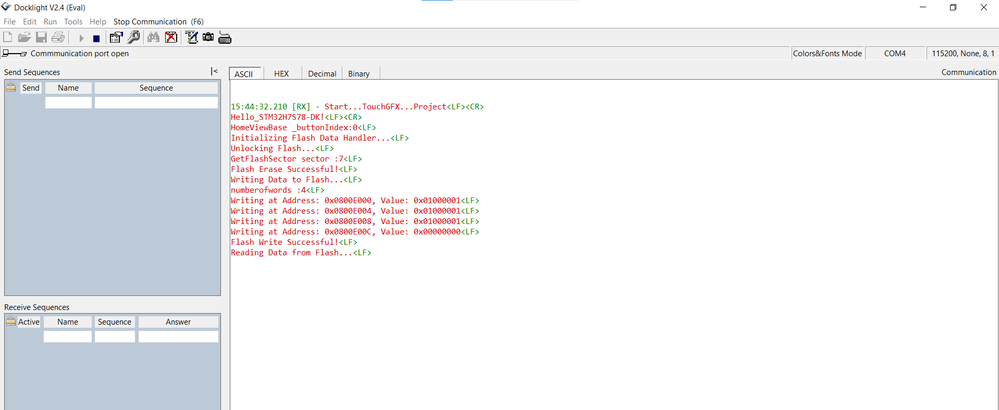Click empty Sequence cell in Receive Sequences
Image resolution: width=999 pixels, height=410 pixels.
point(115,336)
